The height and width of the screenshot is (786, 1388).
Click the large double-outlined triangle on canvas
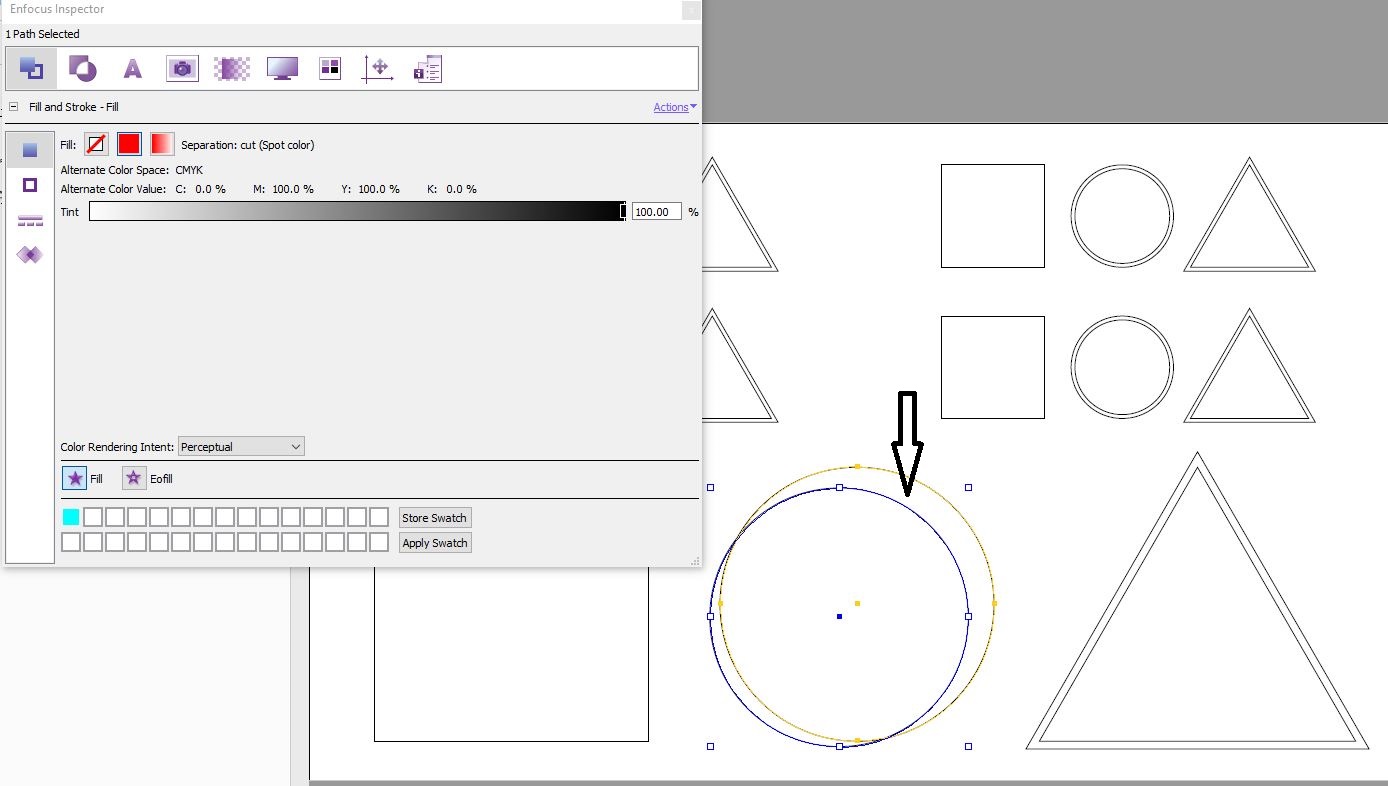(x=1197, y=600)
